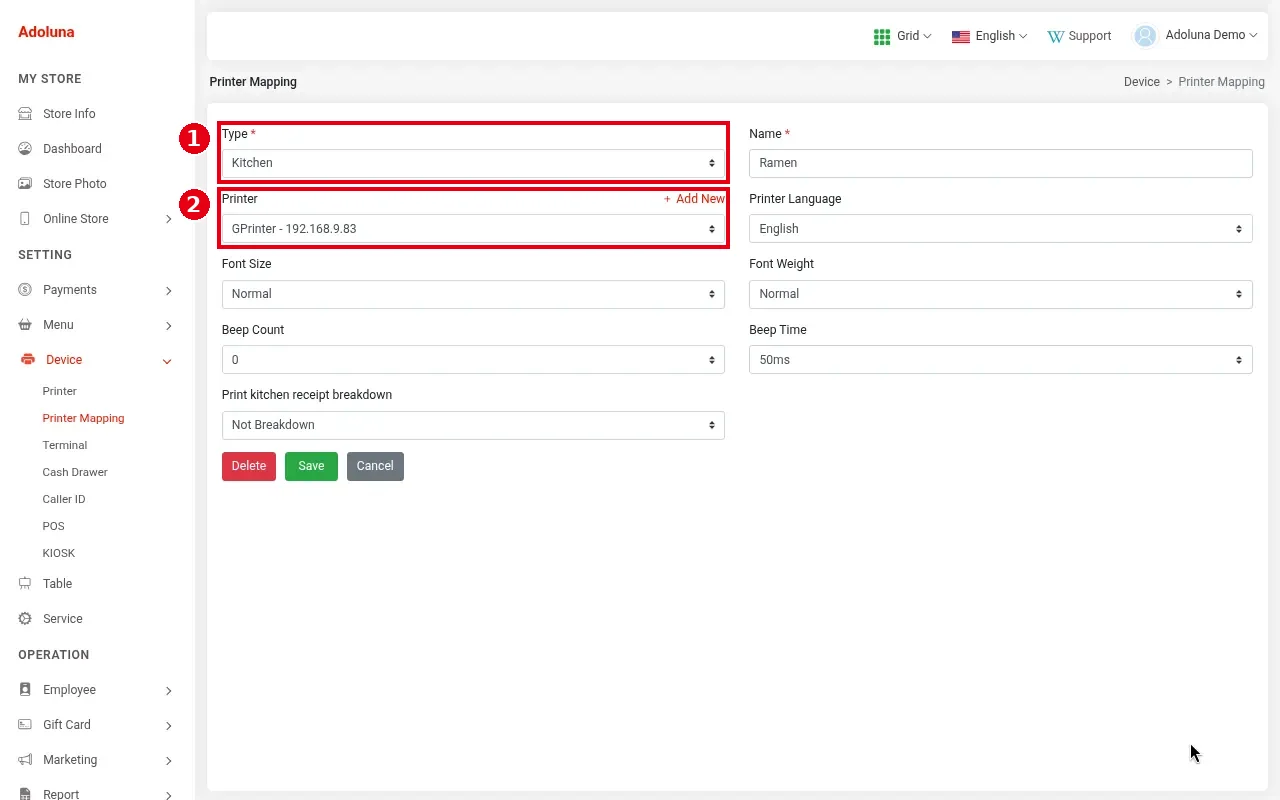Click the Device breadcrumb link
This screenshot has height=800, width=1280.
[1141, 82]
